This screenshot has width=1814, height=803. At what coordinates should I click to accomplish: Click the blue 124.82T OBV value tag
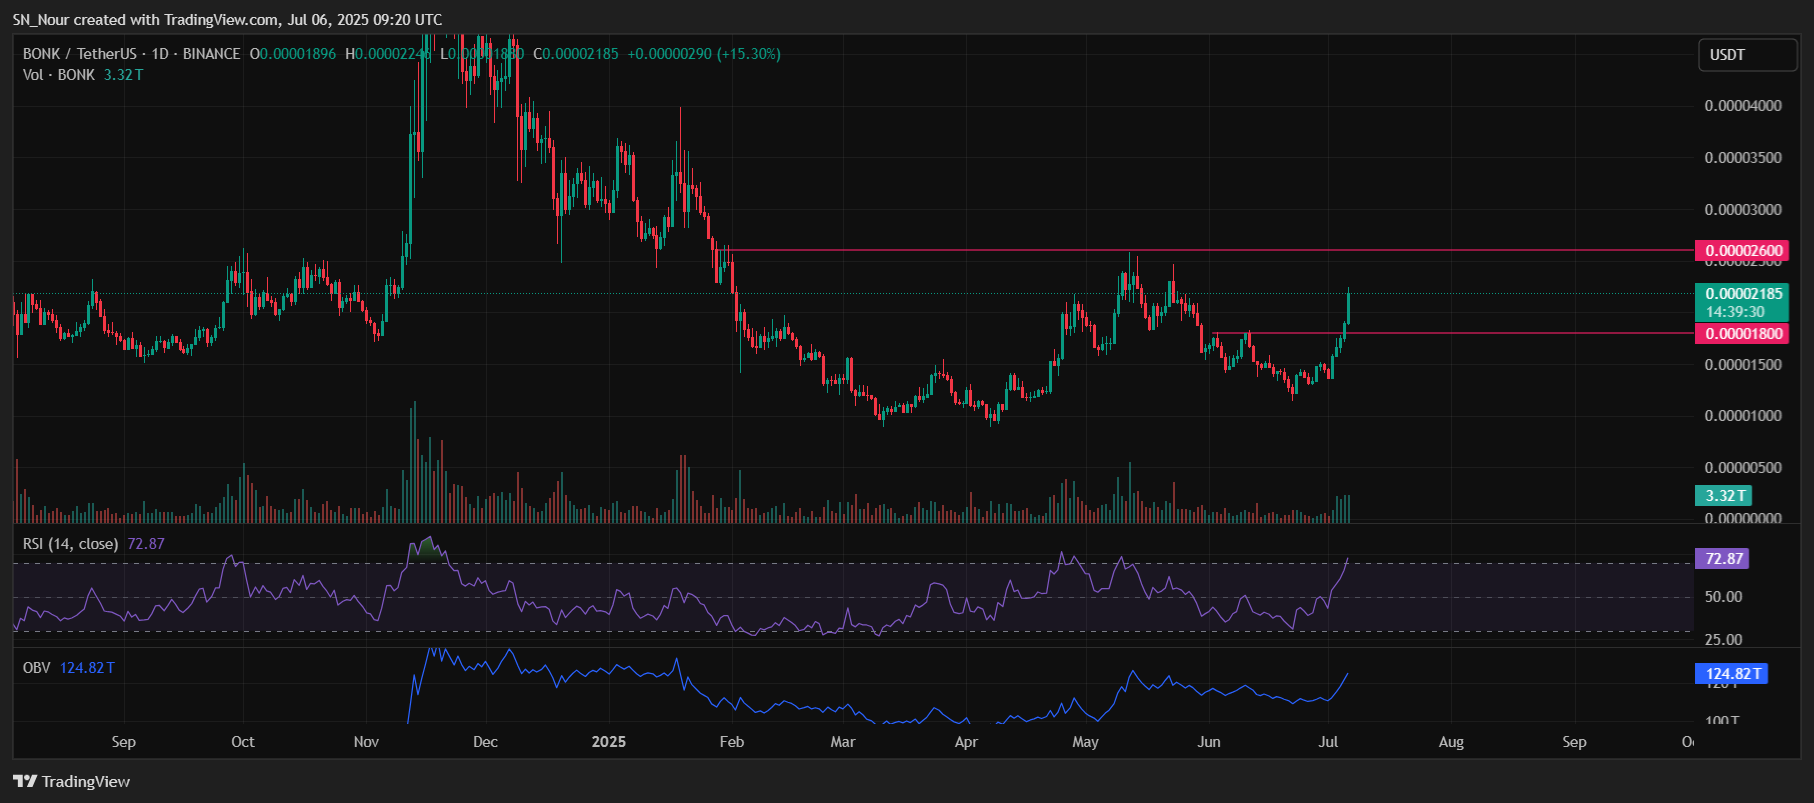click(x=1731, y=674)
